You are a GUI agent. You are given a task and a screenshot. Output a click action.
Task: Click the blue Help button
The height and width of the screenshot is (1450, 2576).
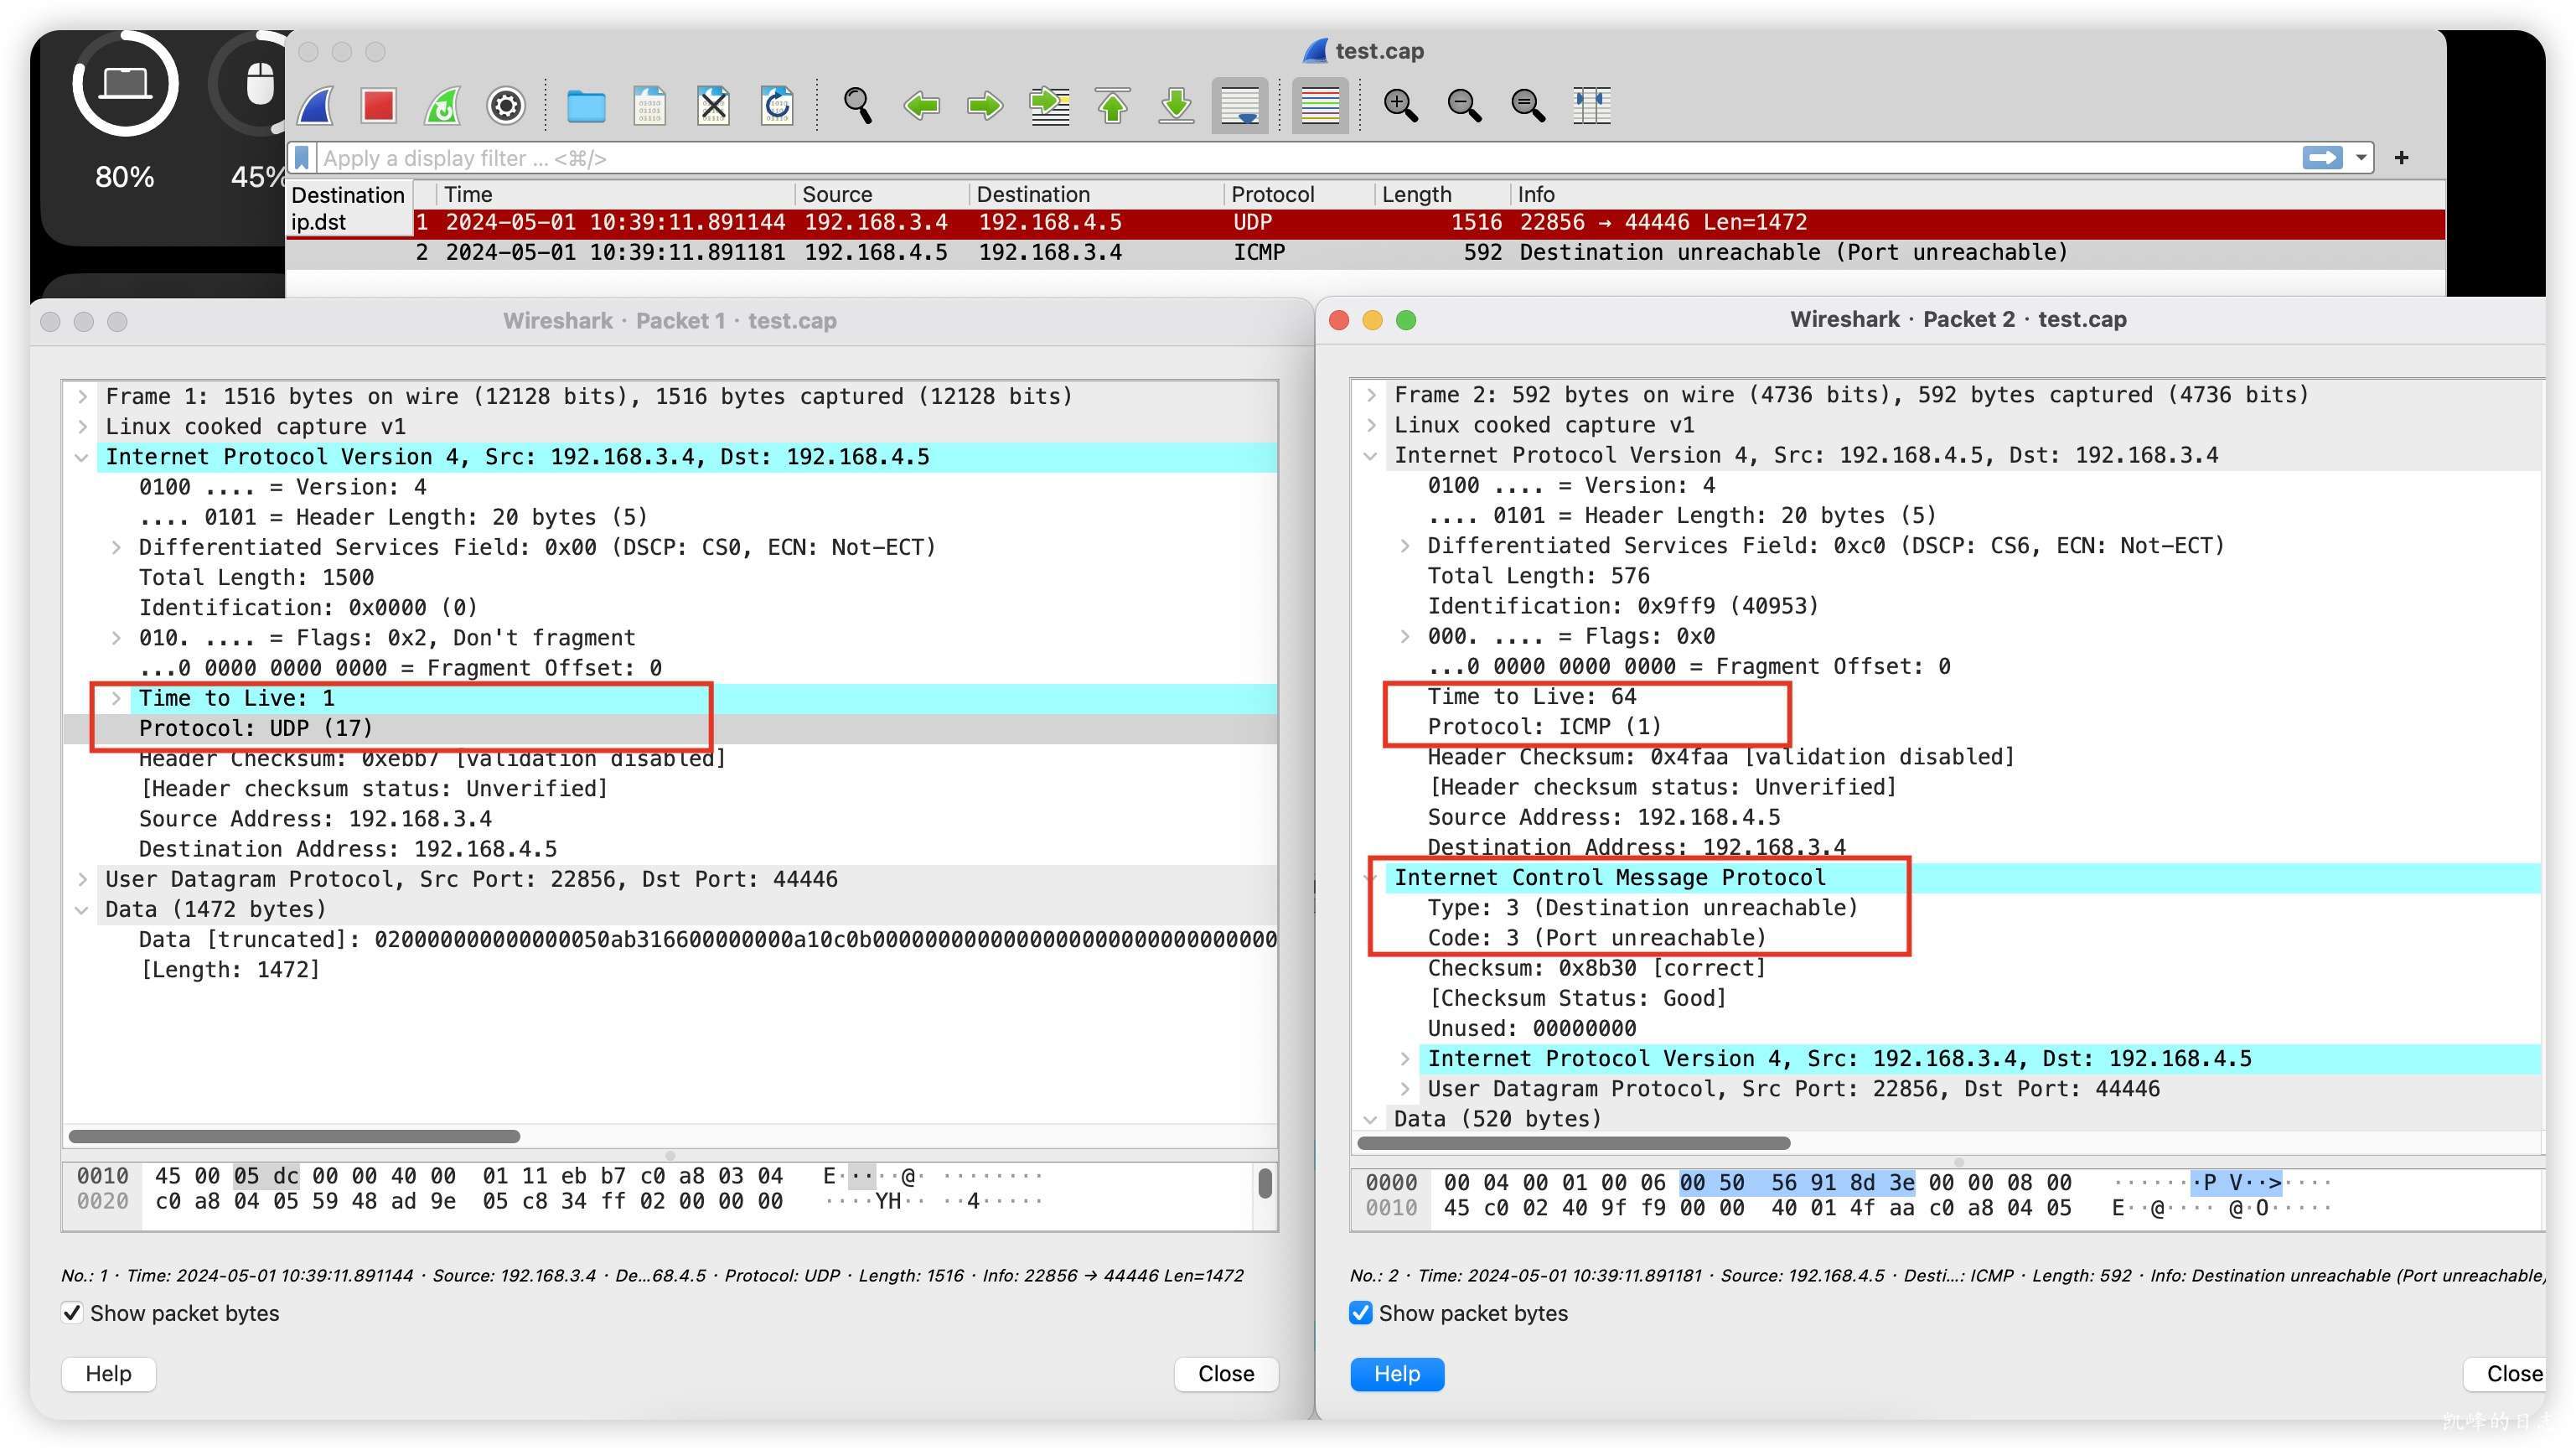click(1396, 1374)
